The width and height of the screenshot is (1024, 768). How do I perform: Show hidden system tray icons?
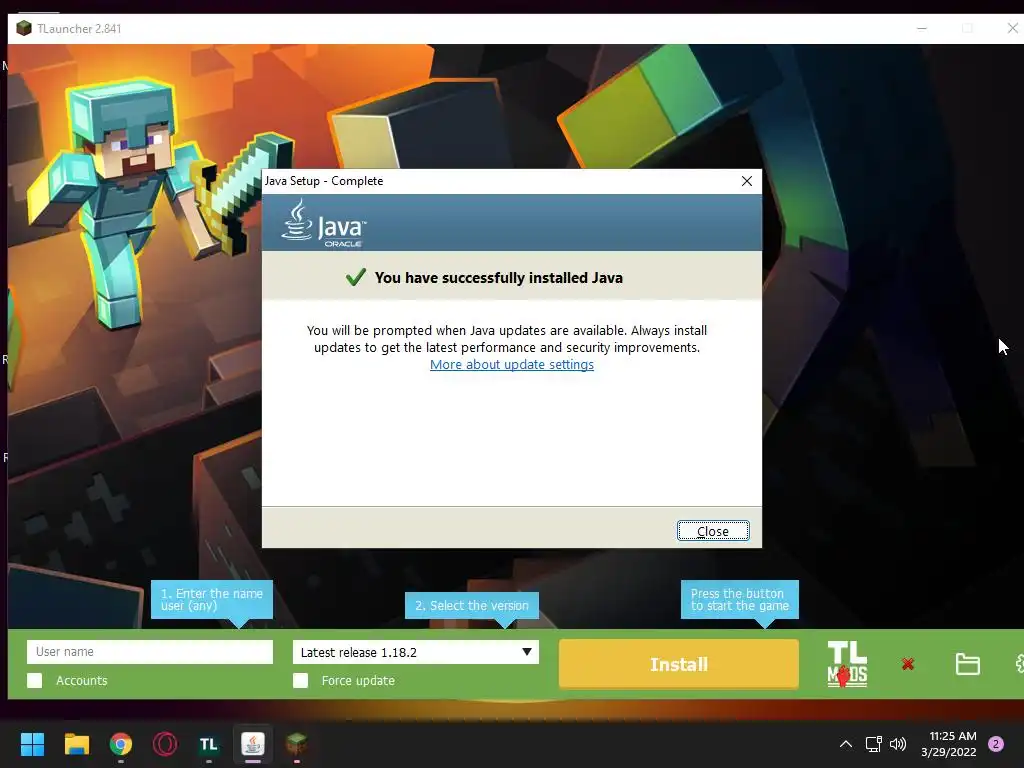(846, 744)
